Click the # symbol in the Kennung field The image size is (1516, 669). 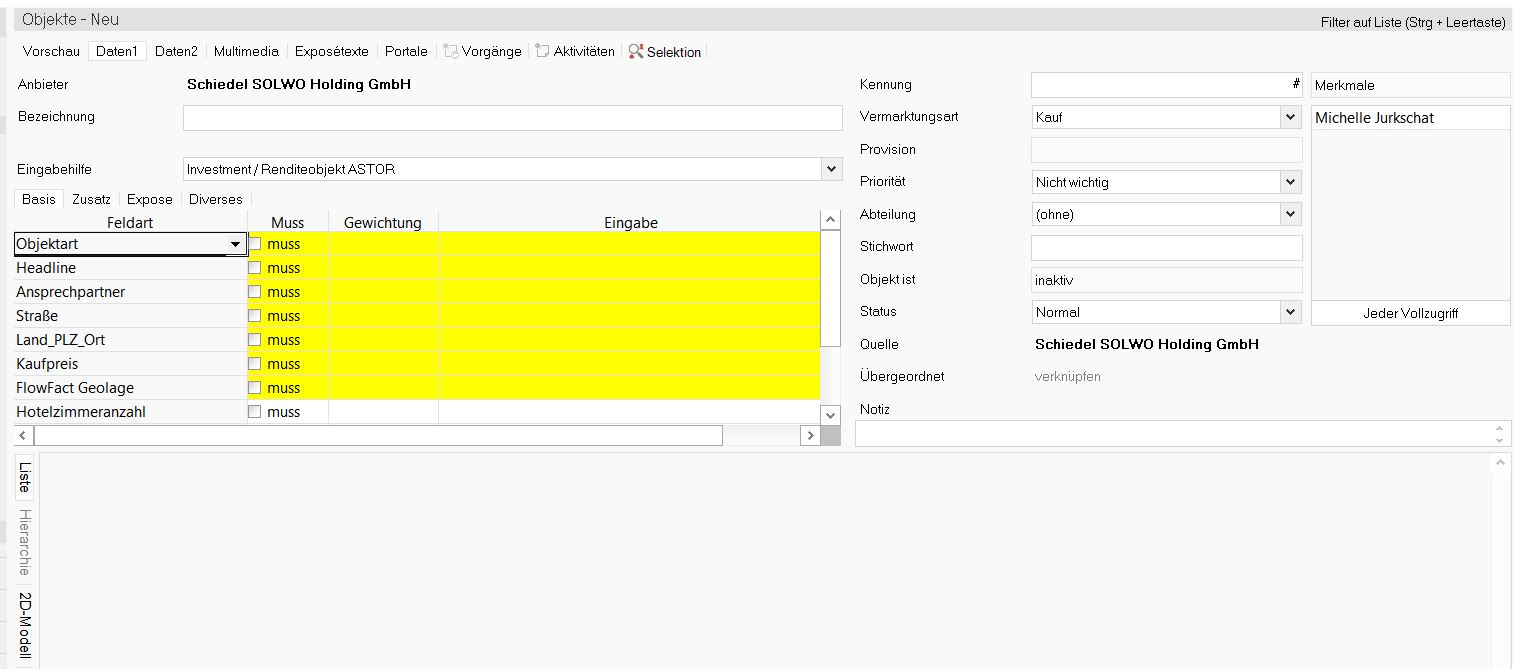(x=1296, y=85)
